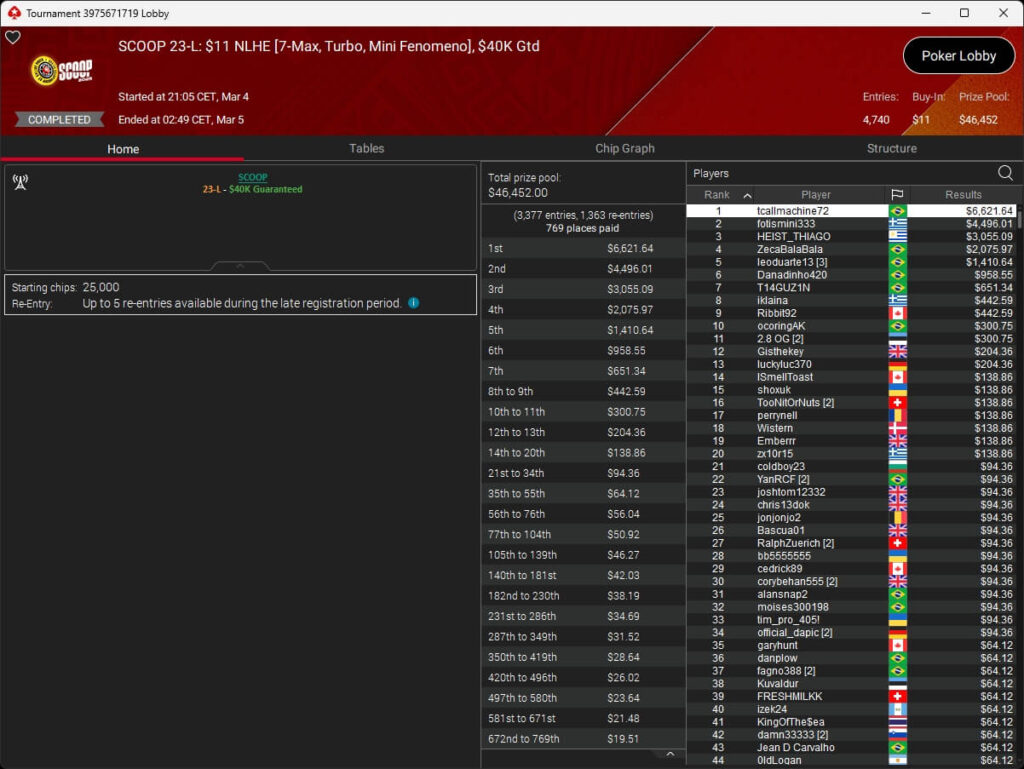Click the heart favorite icon
This screenshot has height=769, width=1024.
point(13,38)
